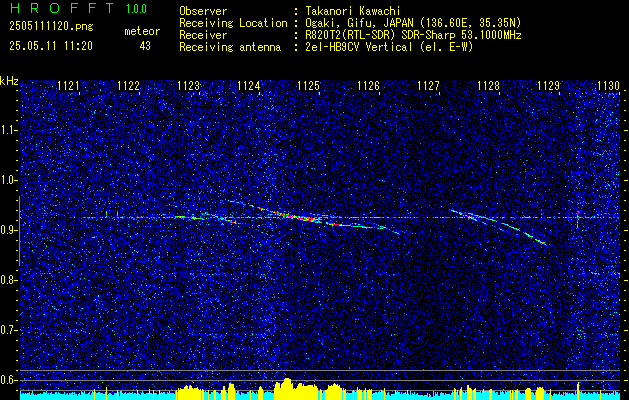This screenshot has width=629, height=400.
Task: Select the filename 2505111120.png
Action: tap(51, 27)
